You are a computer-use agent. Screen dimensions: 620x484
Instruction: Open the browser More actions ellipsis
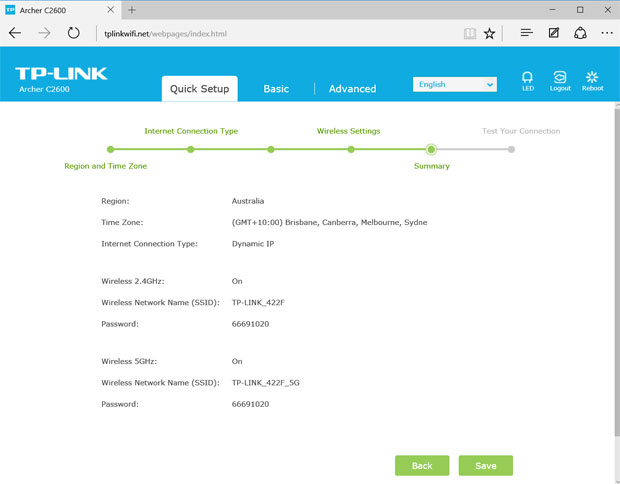point(607,33)
